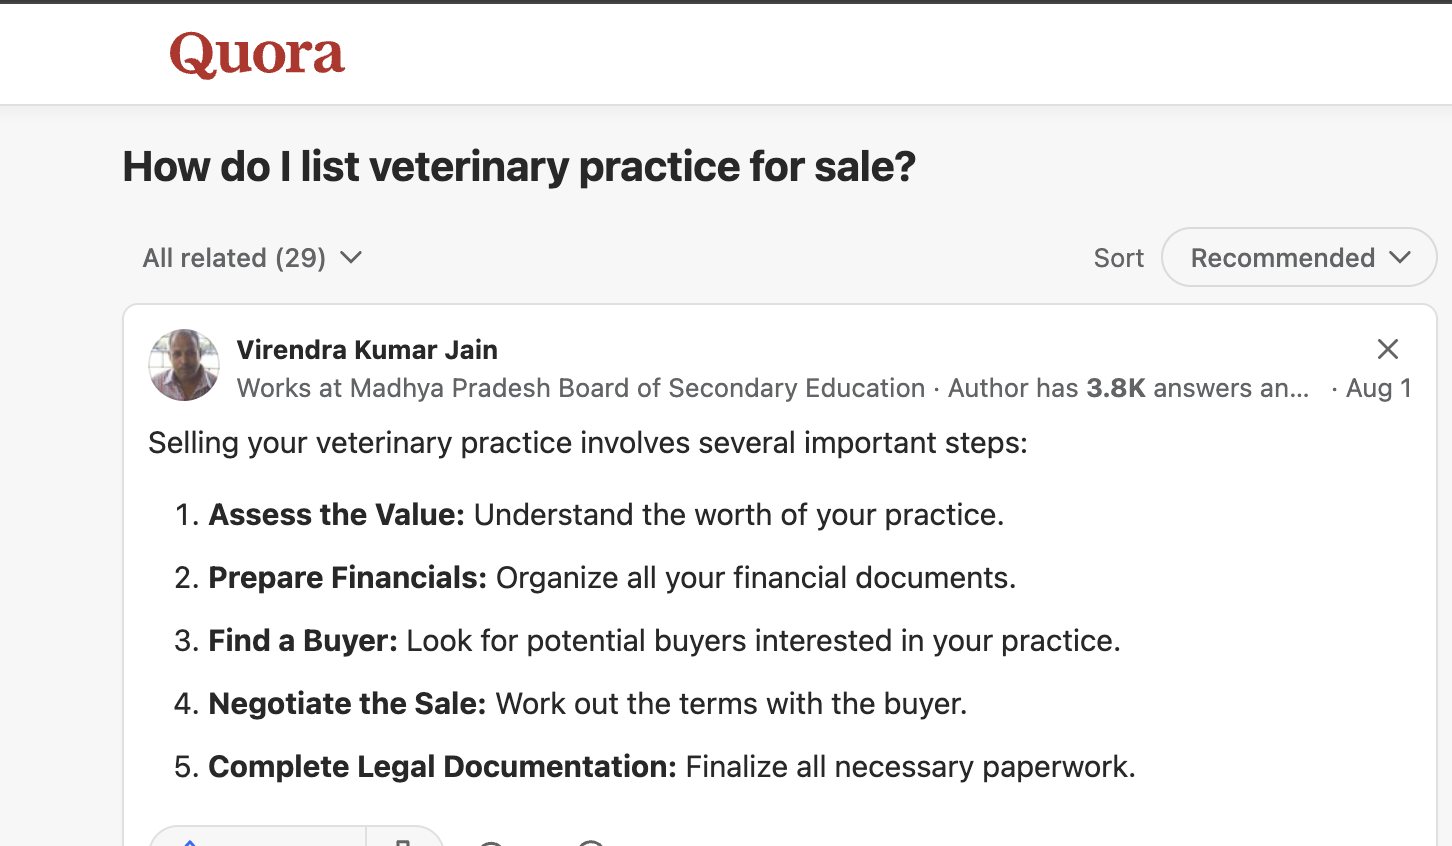Viewport: 1452px width, 846px height.
Task: Open the Quora home logo
Action: 257,54
